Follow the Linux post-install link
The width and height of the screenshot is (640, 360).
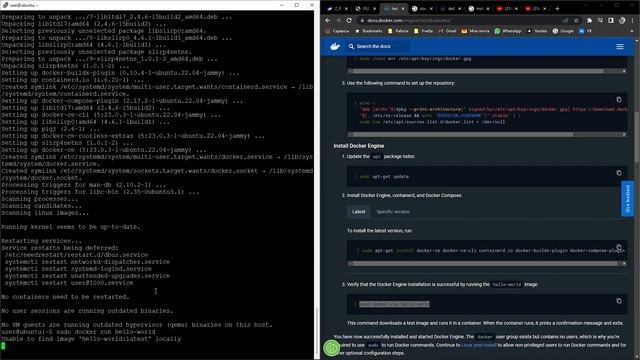[478, 345]
